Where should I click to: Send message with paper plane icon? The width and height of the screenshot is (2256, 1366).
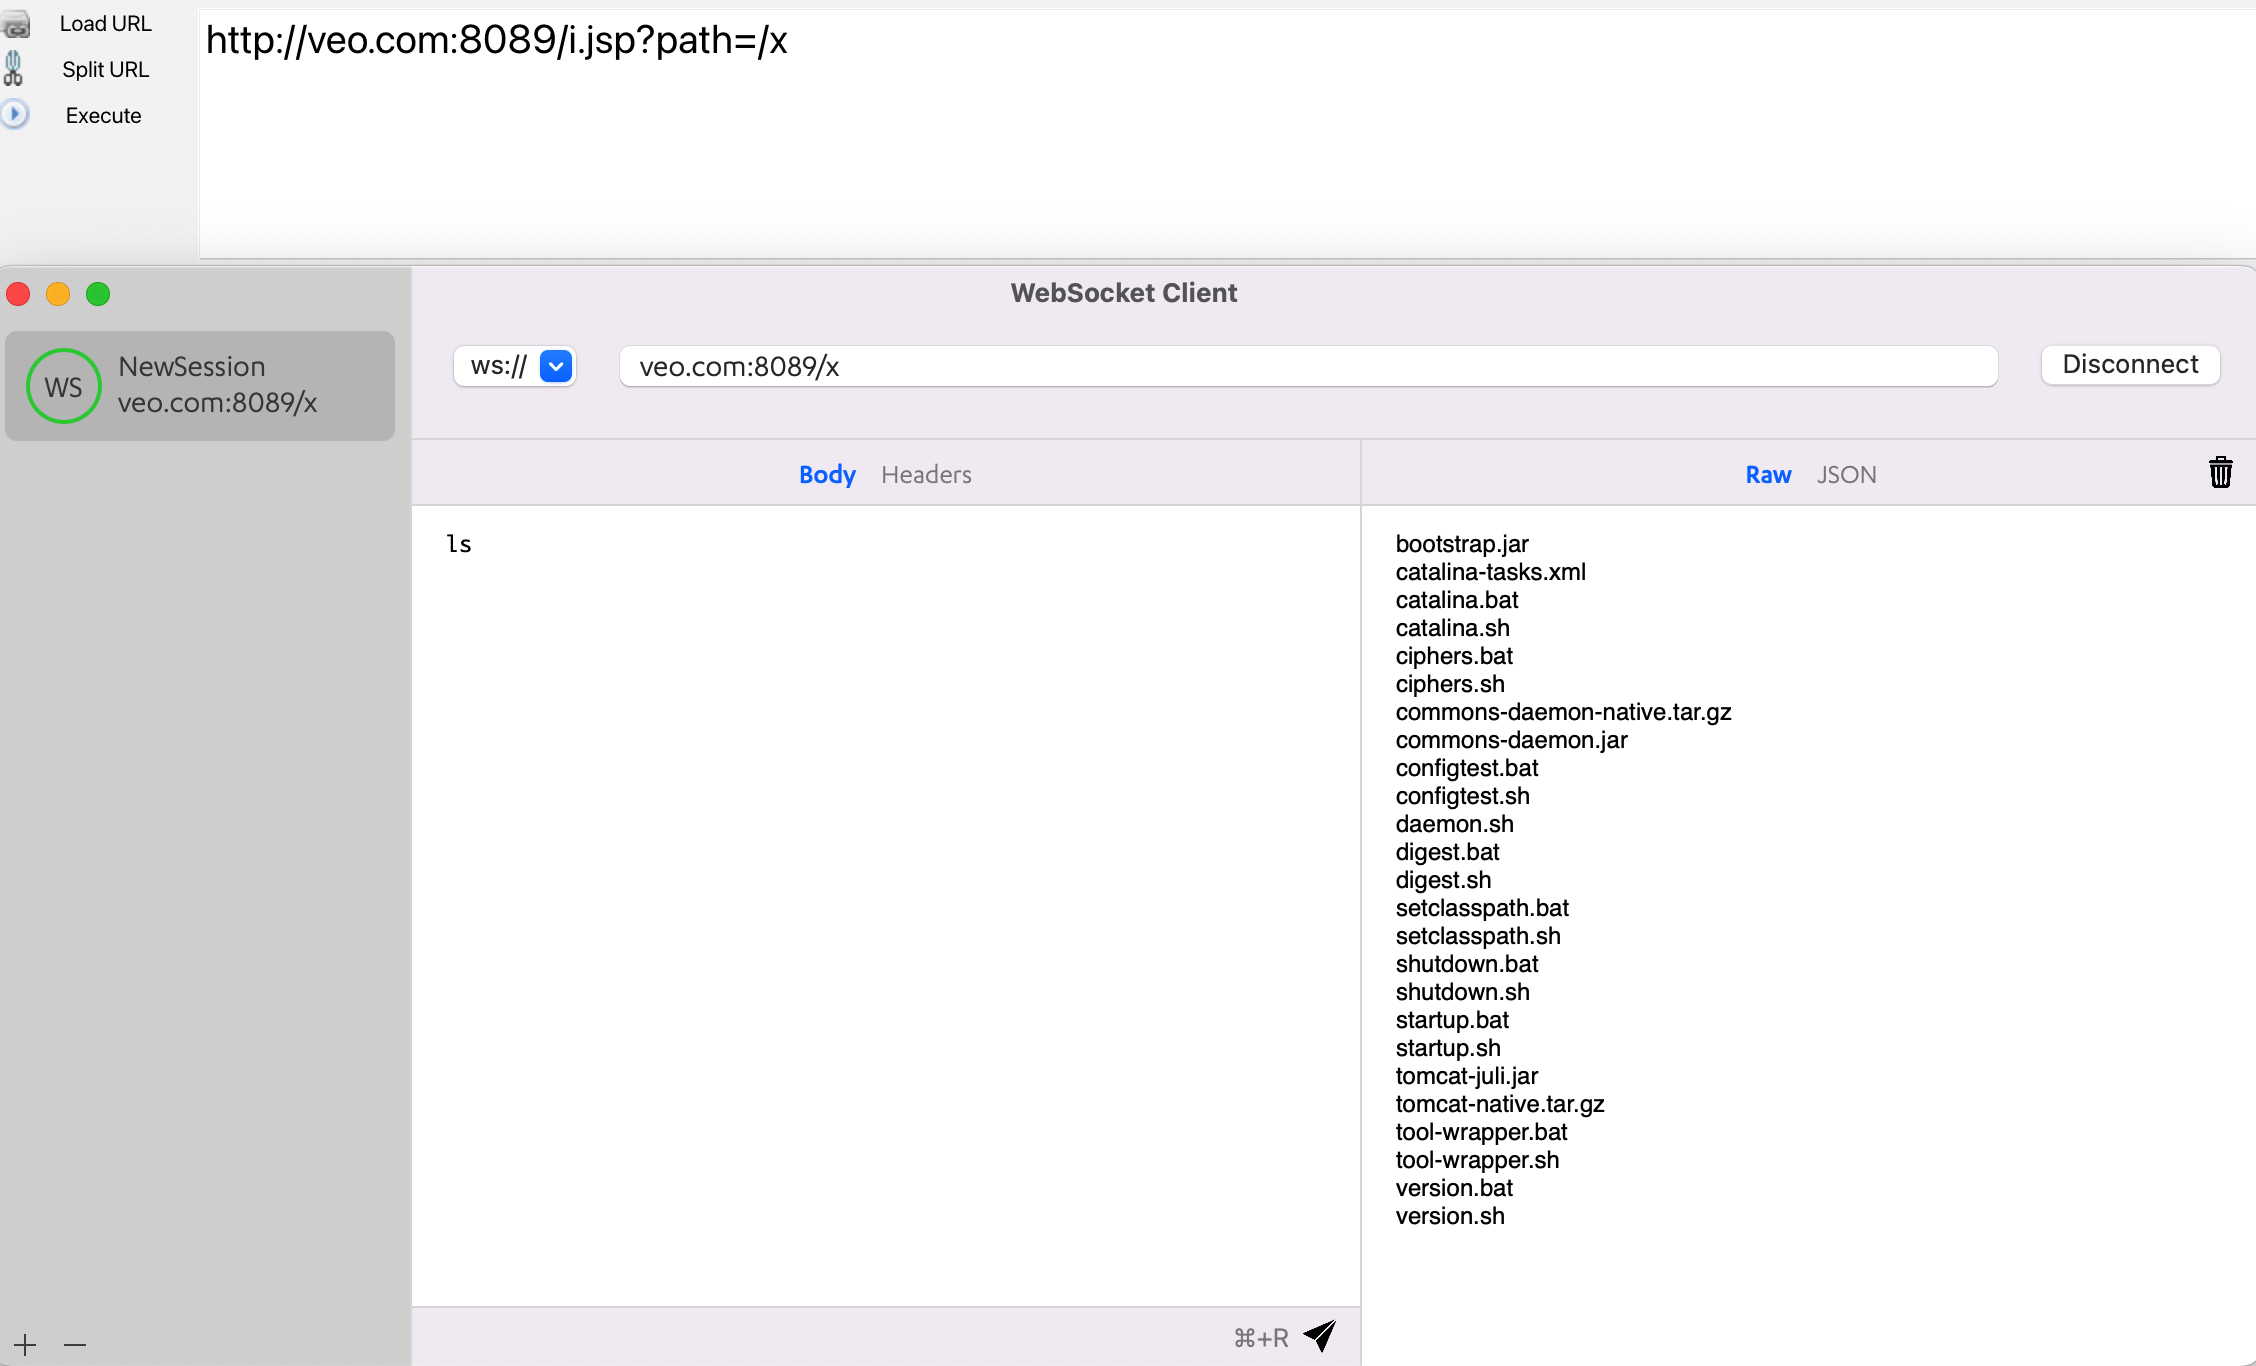(1320, 1336)
